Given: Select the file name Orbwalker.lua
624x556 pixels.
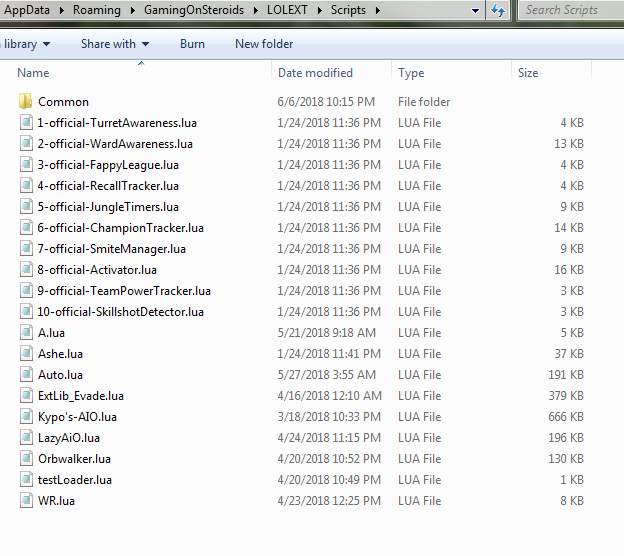Looking at the screenshot, I should coord(74,459).
